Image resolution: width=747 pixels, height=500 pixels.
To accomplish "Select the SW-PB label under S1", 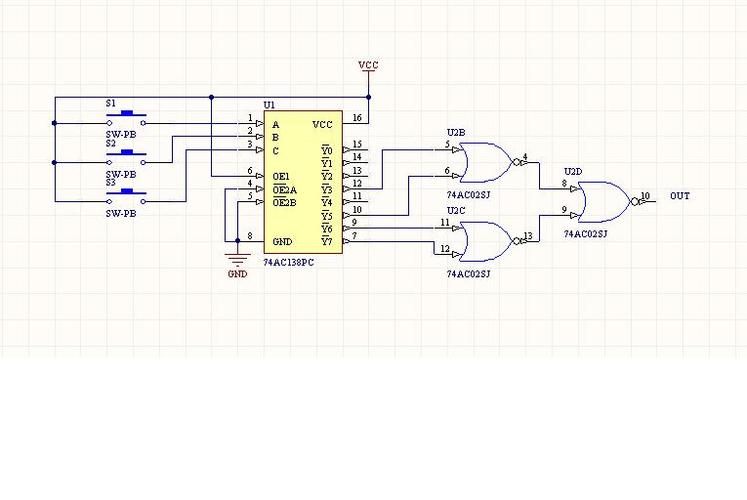I will click(121, 134).
